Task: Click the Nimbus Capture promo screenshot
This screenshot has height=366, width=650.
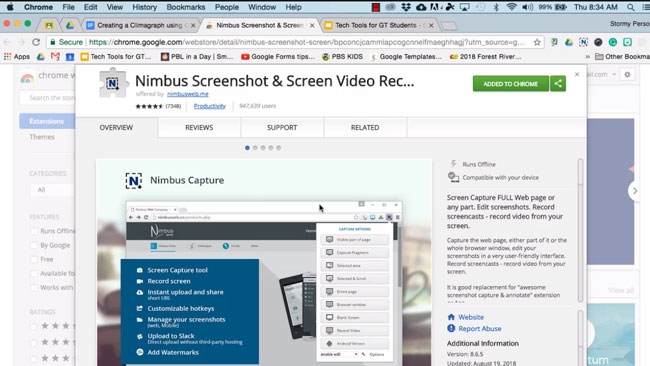Action: coord(264,262)
